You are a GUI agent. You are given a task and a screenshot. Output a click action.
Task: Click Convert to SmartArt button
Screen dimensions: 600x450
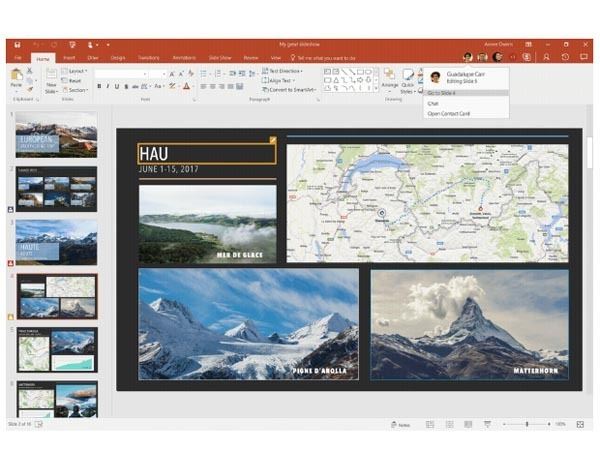coord(289,90)
